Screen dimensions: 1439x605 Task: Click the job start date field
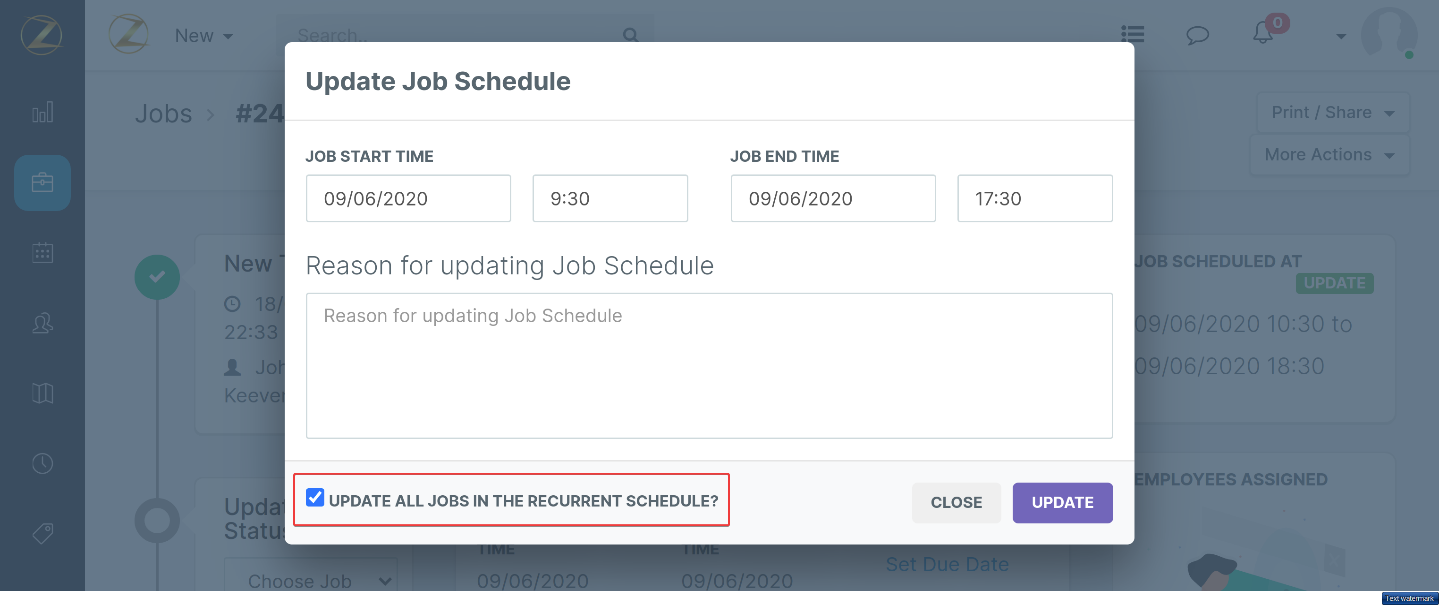point(408,198)
